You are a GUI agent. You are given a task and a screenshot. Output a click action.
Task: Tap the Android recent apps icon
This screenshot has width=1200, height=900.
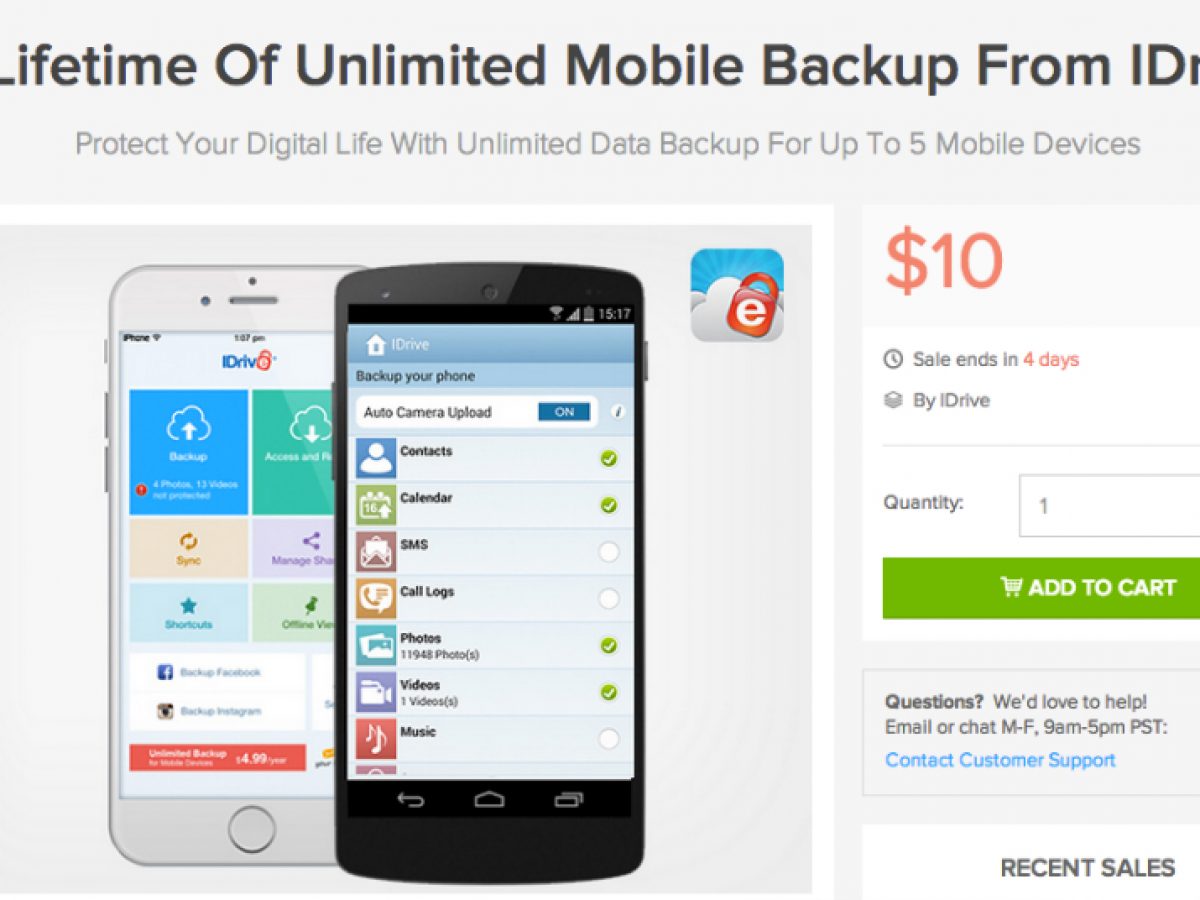pyautogui.click(x=568, y=799)
